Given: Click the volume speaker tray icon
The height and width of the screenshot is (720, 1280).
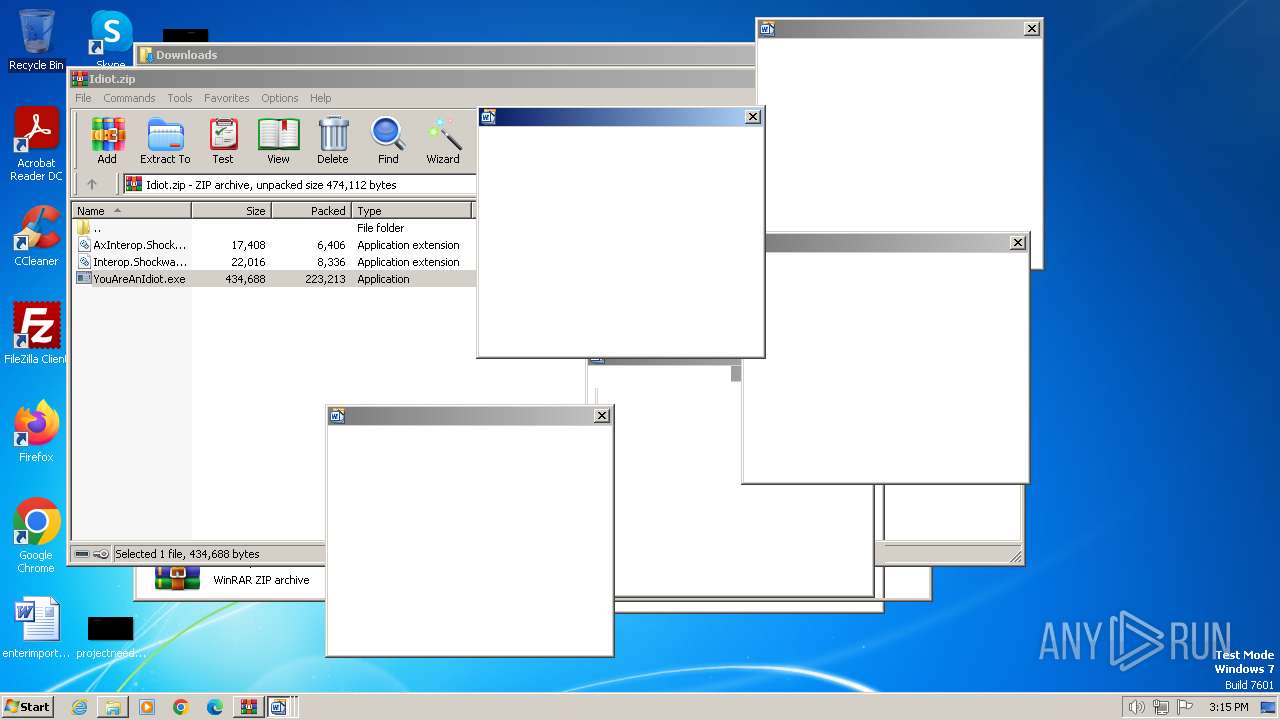Looking at the screenshot, I should pyautogui.click(x=1136, y=707).
